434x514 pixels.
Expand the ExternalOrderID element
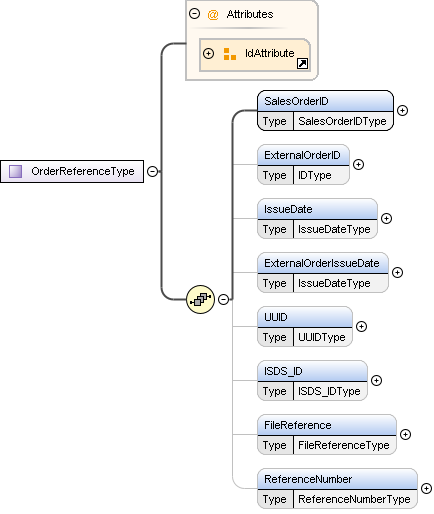click(x=358, y=164)
